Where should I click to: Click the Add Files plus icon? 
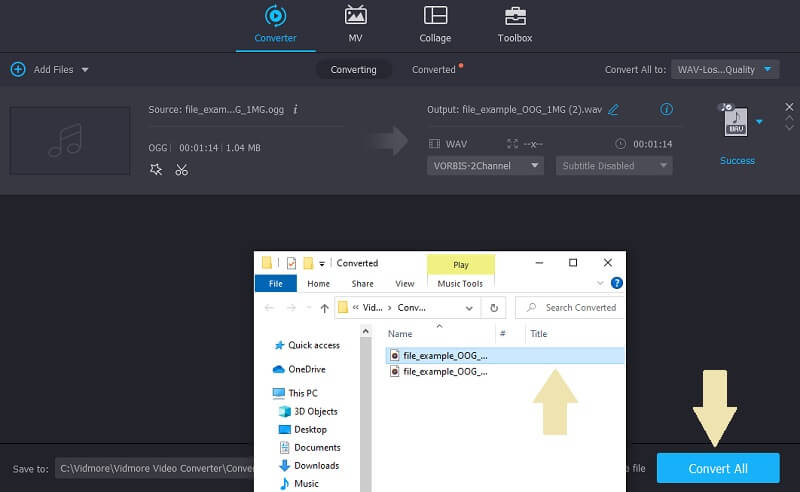[x=17, y=69]
